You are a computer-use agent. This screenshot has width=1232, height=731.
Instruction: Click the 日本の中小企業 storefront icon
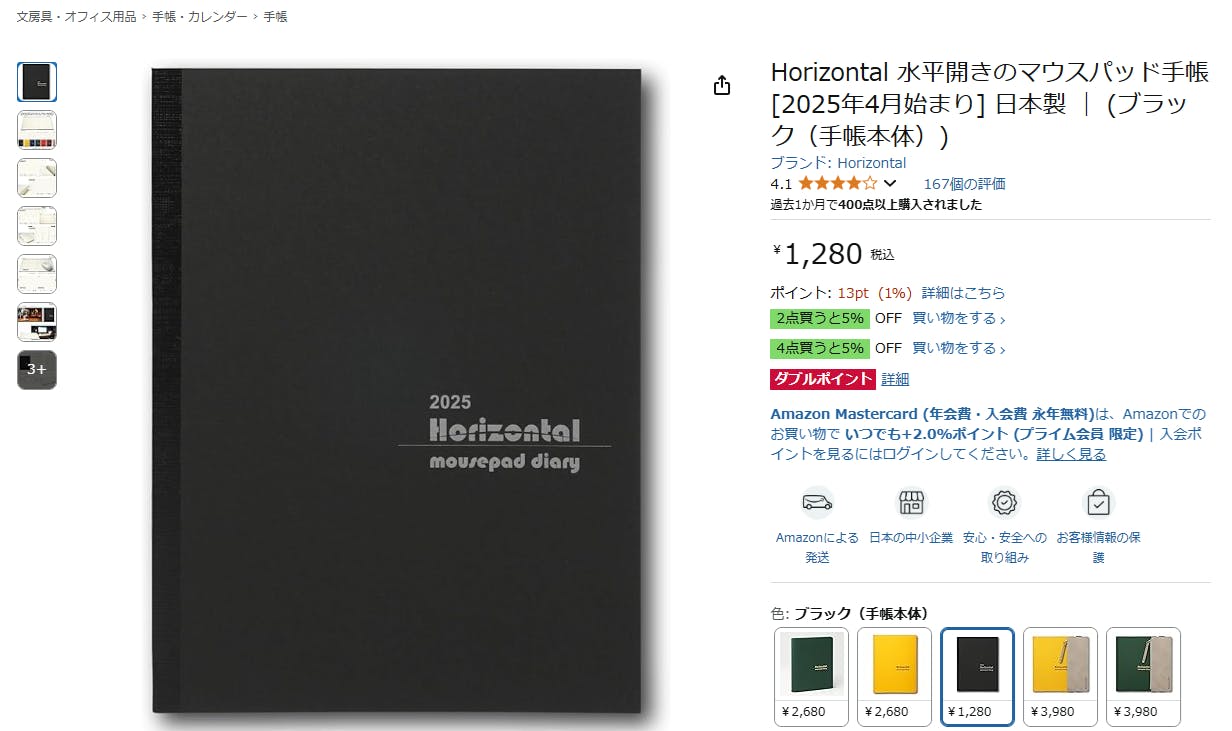coord(910,502)
